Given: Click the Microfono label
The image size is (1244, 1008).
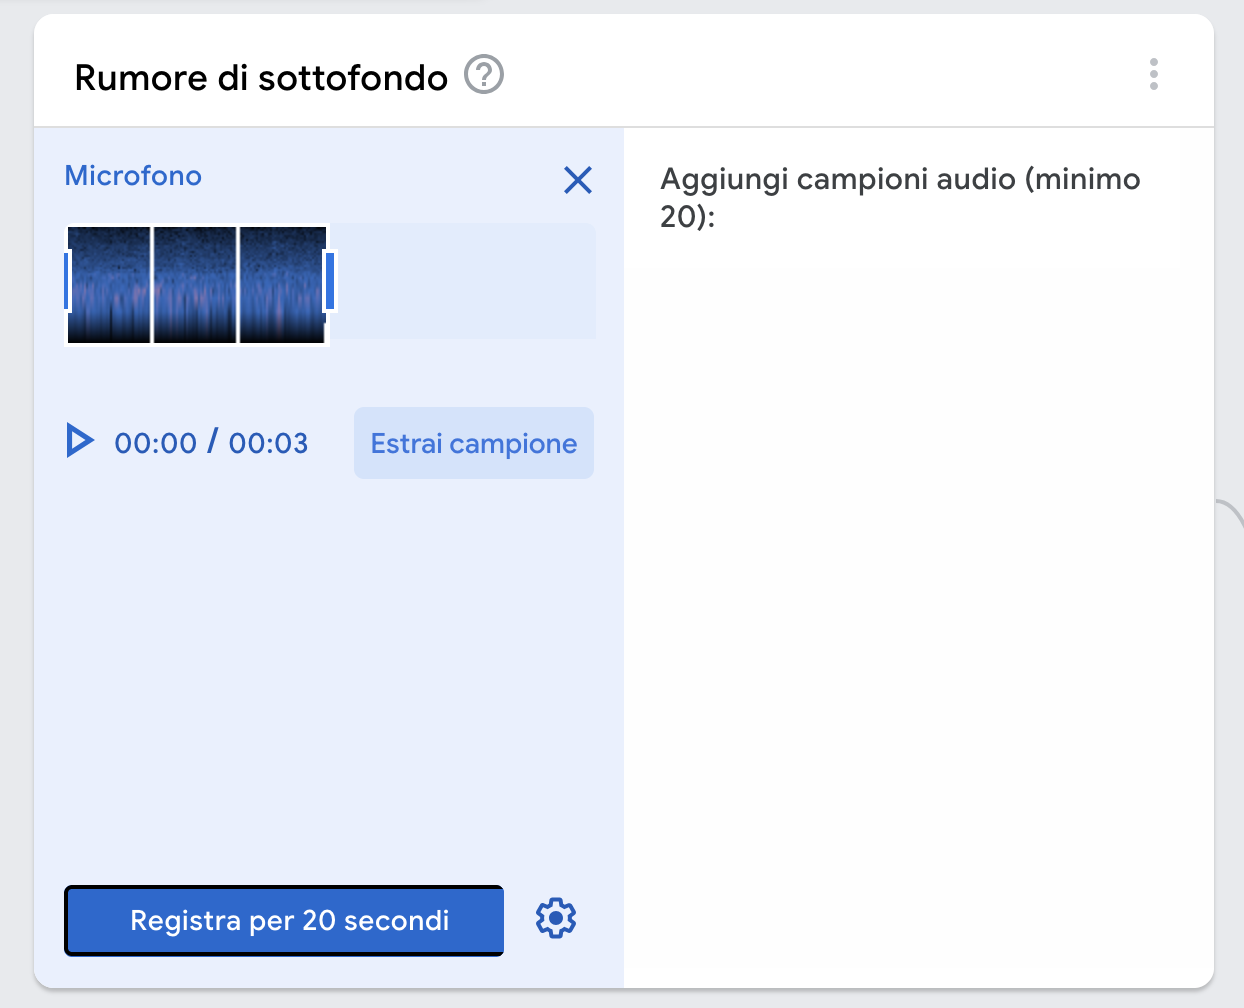Looking at the screenshot, I should (133, 176).
